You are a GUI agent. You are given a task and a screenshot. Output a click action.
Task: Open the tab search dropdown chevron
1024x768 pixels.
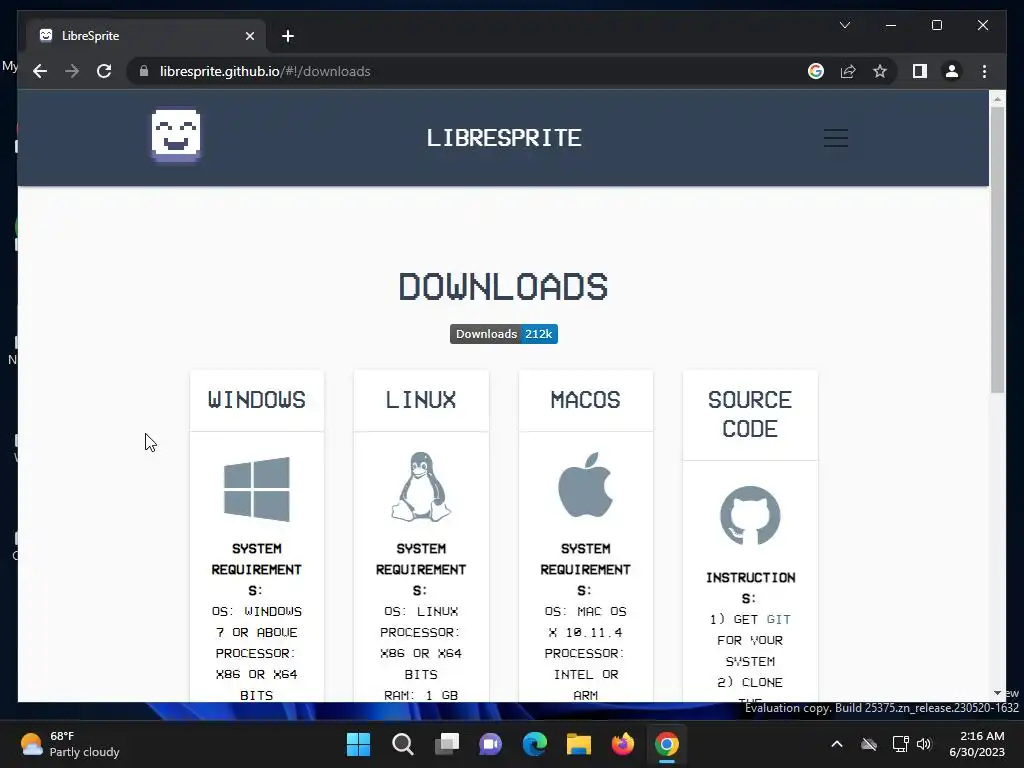point(844,25)
